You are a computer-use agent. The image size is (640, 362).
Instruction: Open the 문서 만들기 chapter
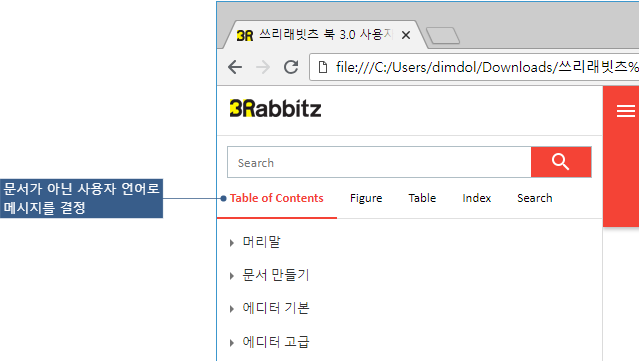[x=276, y=275]
